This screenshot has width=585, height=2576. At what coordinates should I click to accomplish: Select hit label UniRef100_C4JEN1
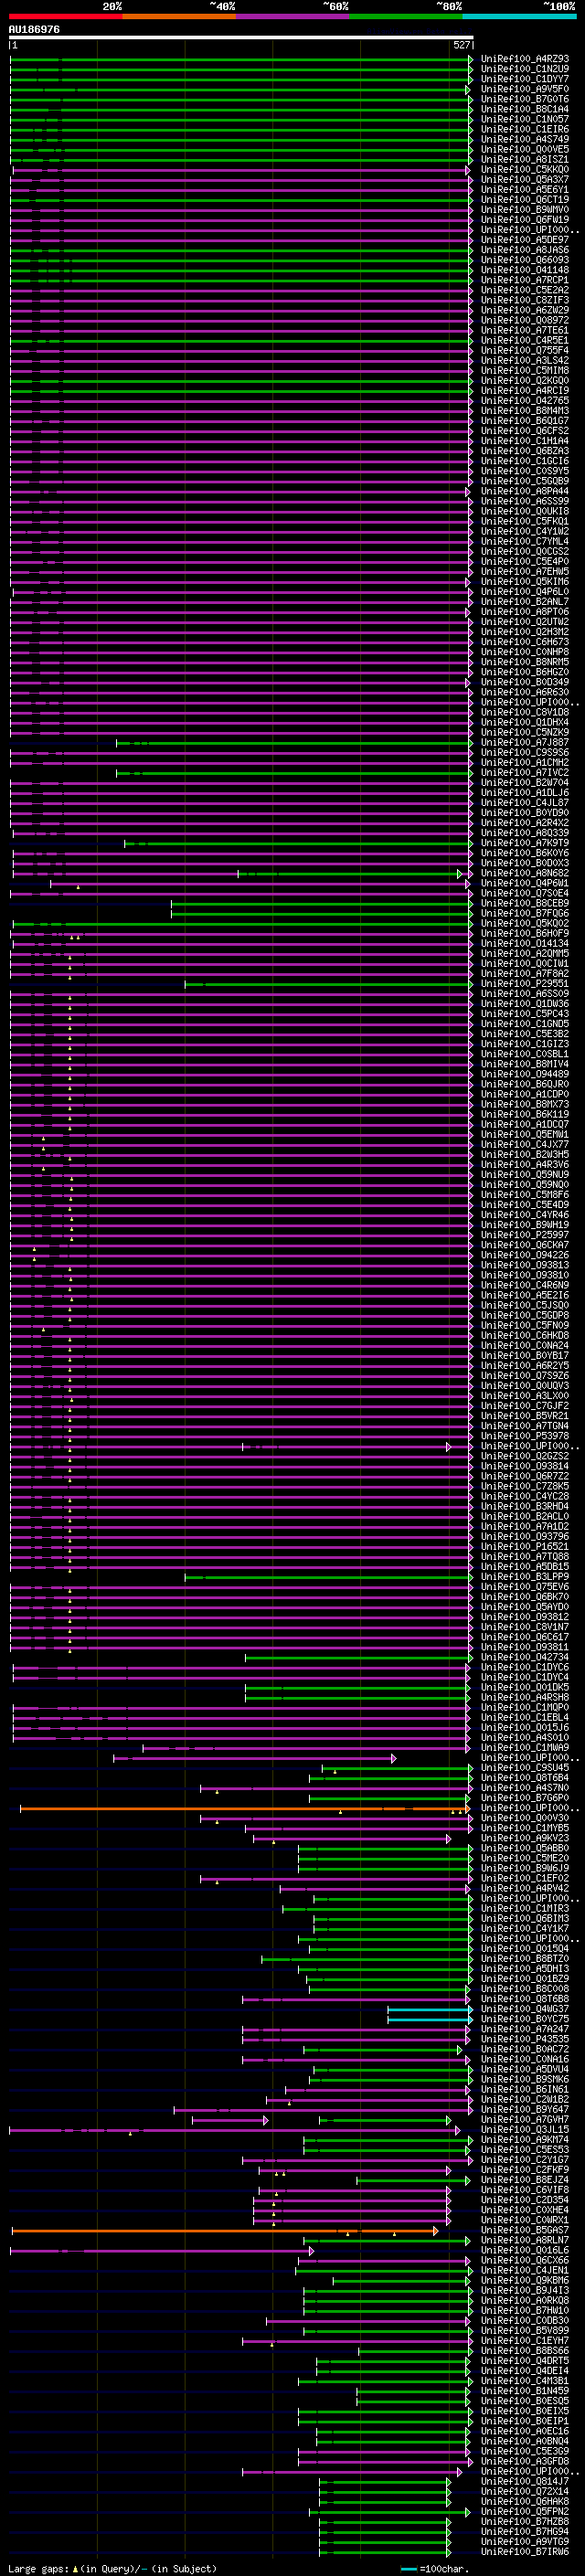(524, 2270)
